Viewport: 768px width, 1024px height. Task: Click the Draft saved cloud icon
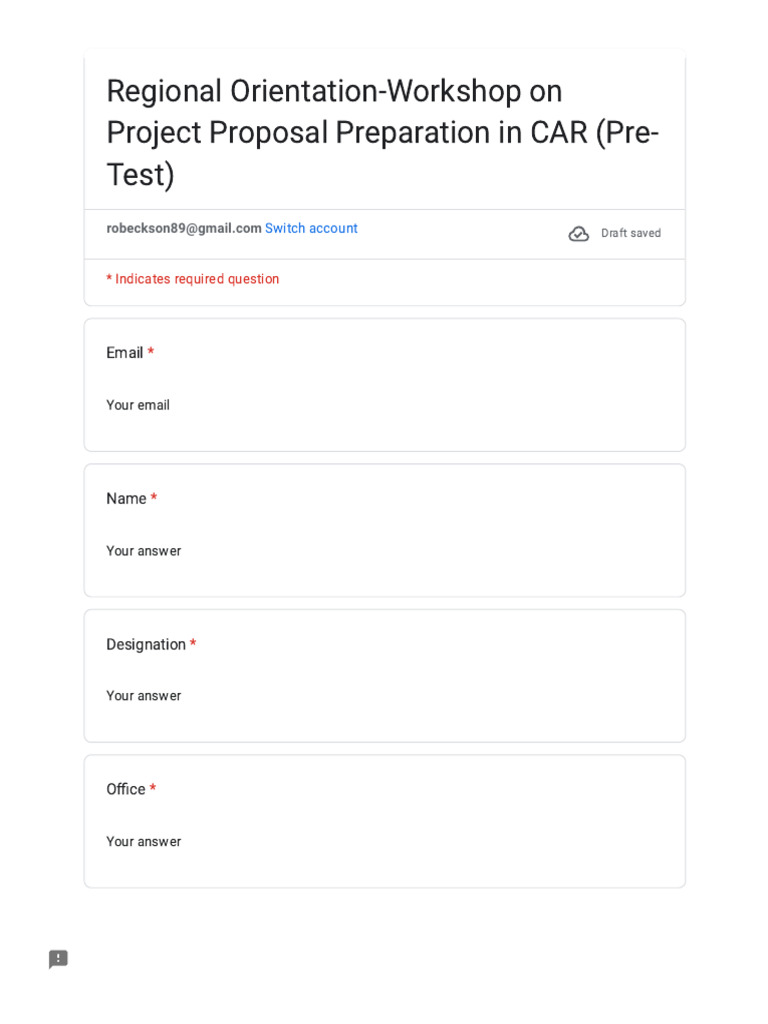[x=579, y=234]
